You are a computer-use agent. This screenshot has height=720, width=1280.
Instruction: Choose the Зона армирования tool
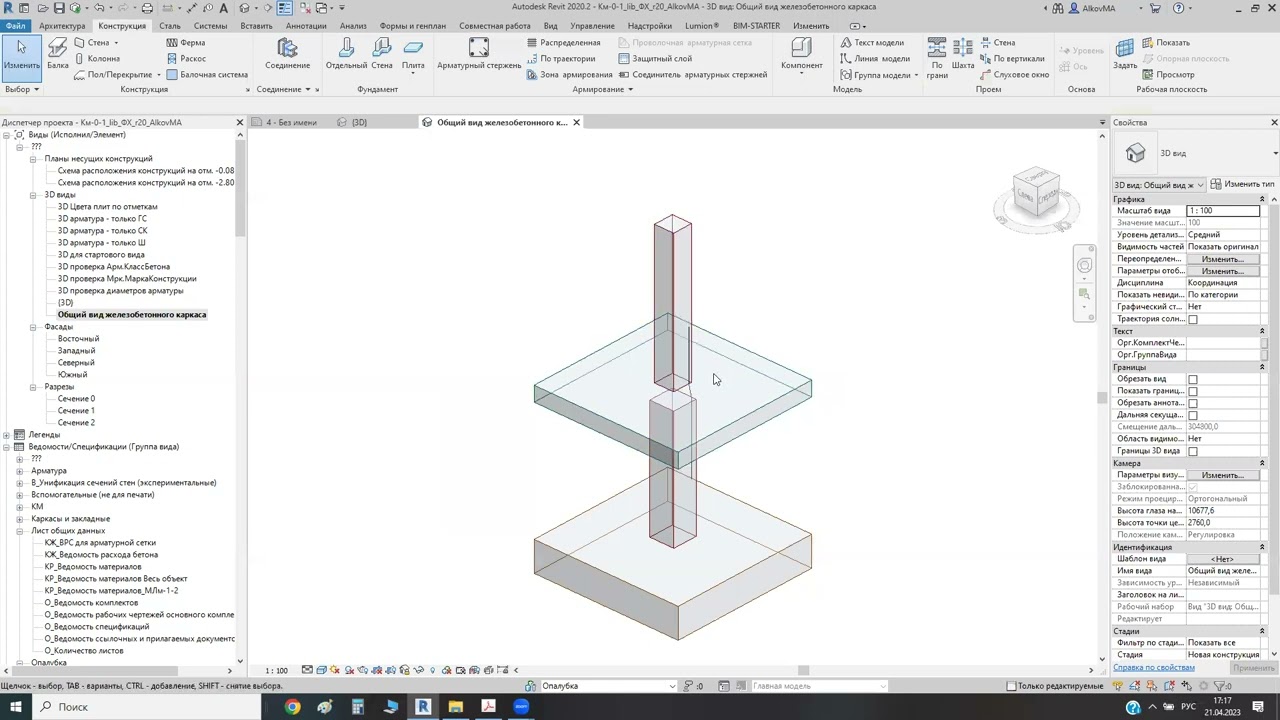tap(570, 74)
